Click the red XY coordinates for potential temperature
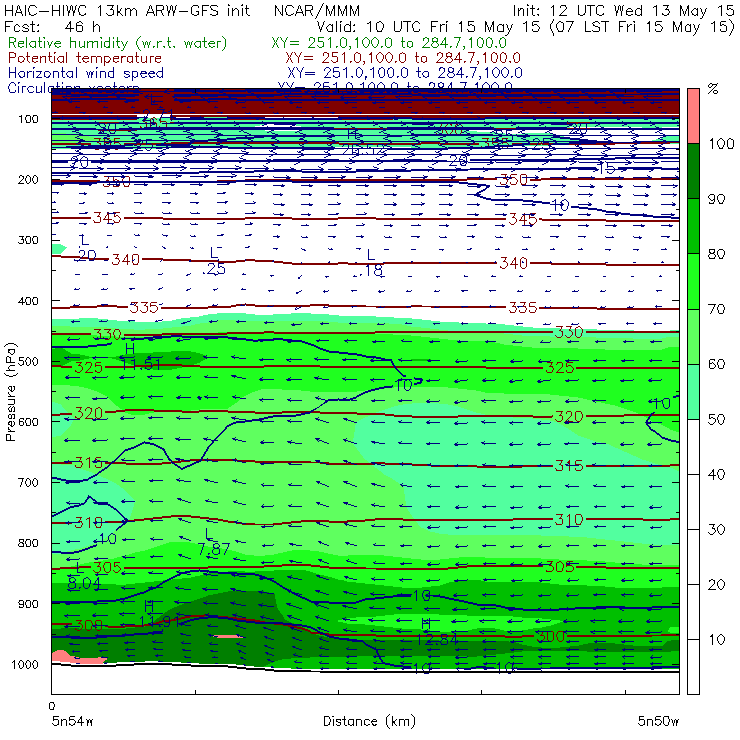 coord(403,58)
